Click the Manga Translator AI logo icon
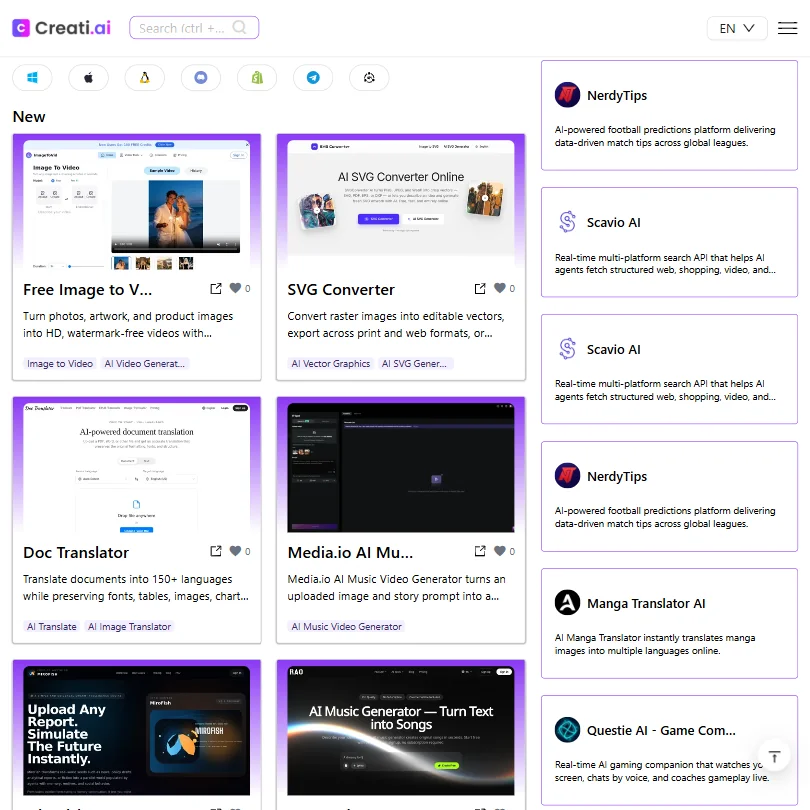Screen dimensions: 810x810 point(567,603)
